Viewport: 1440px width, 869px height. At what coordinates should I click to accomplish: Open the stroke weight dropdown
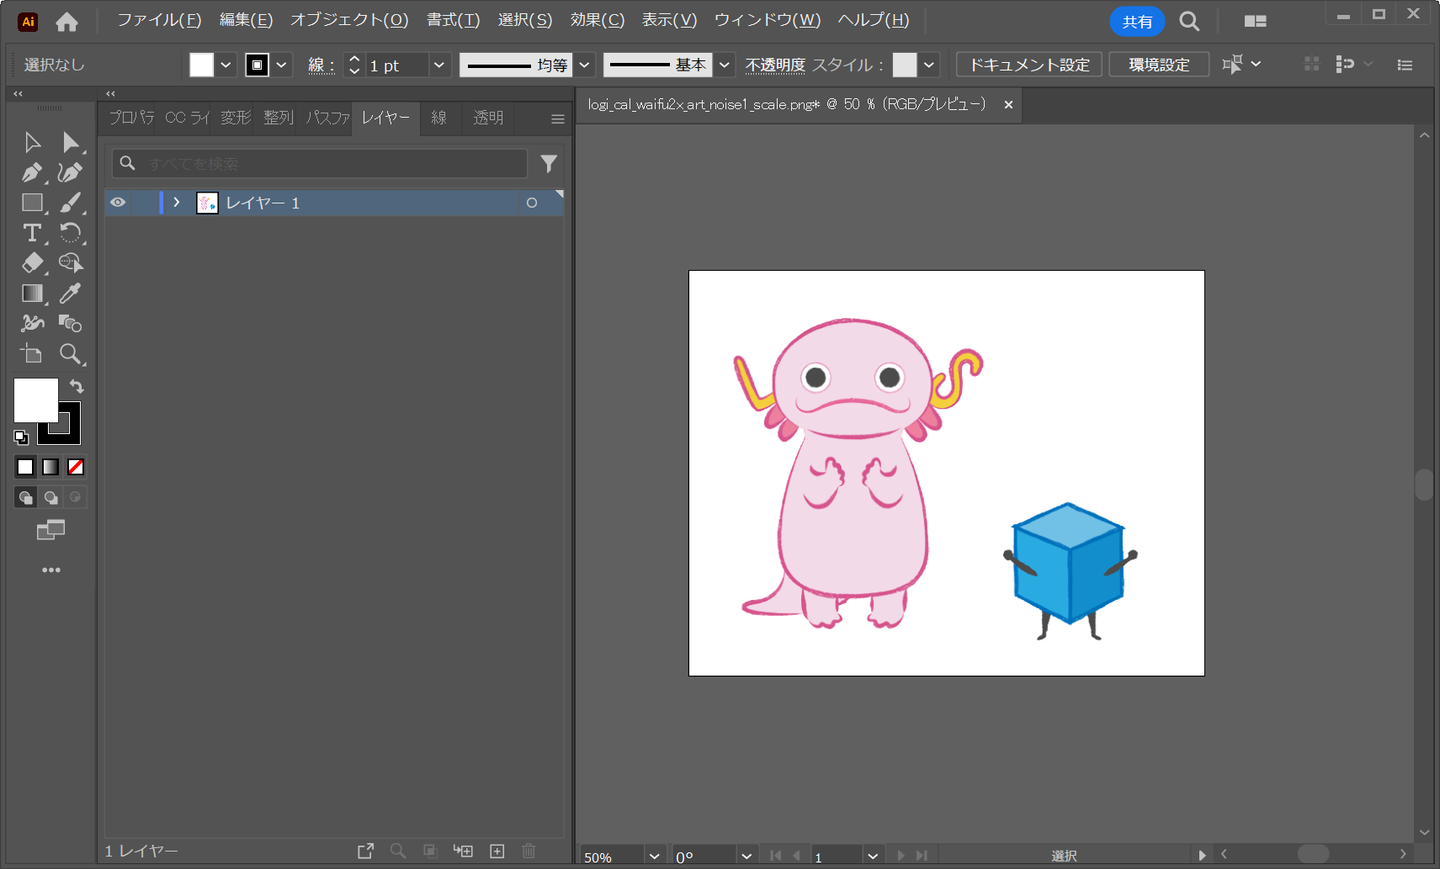coord(439,65)
